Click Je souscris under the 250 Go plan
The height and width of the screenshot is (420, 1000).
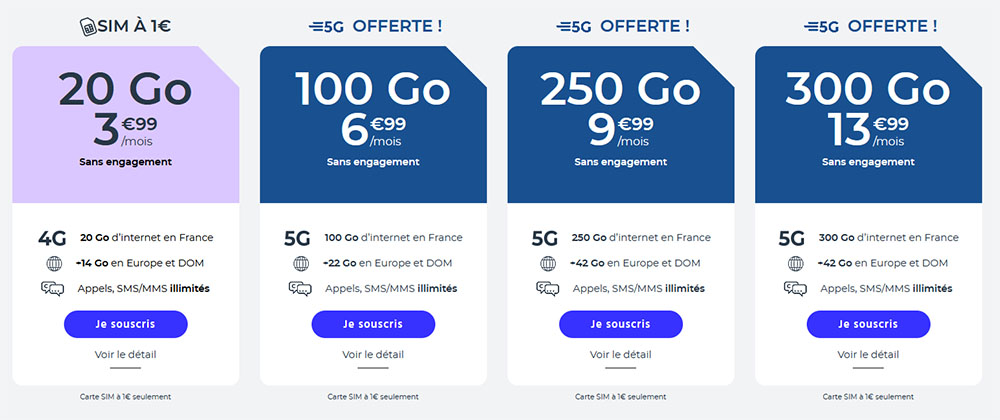pyautogui.click(x=621, y=324)
